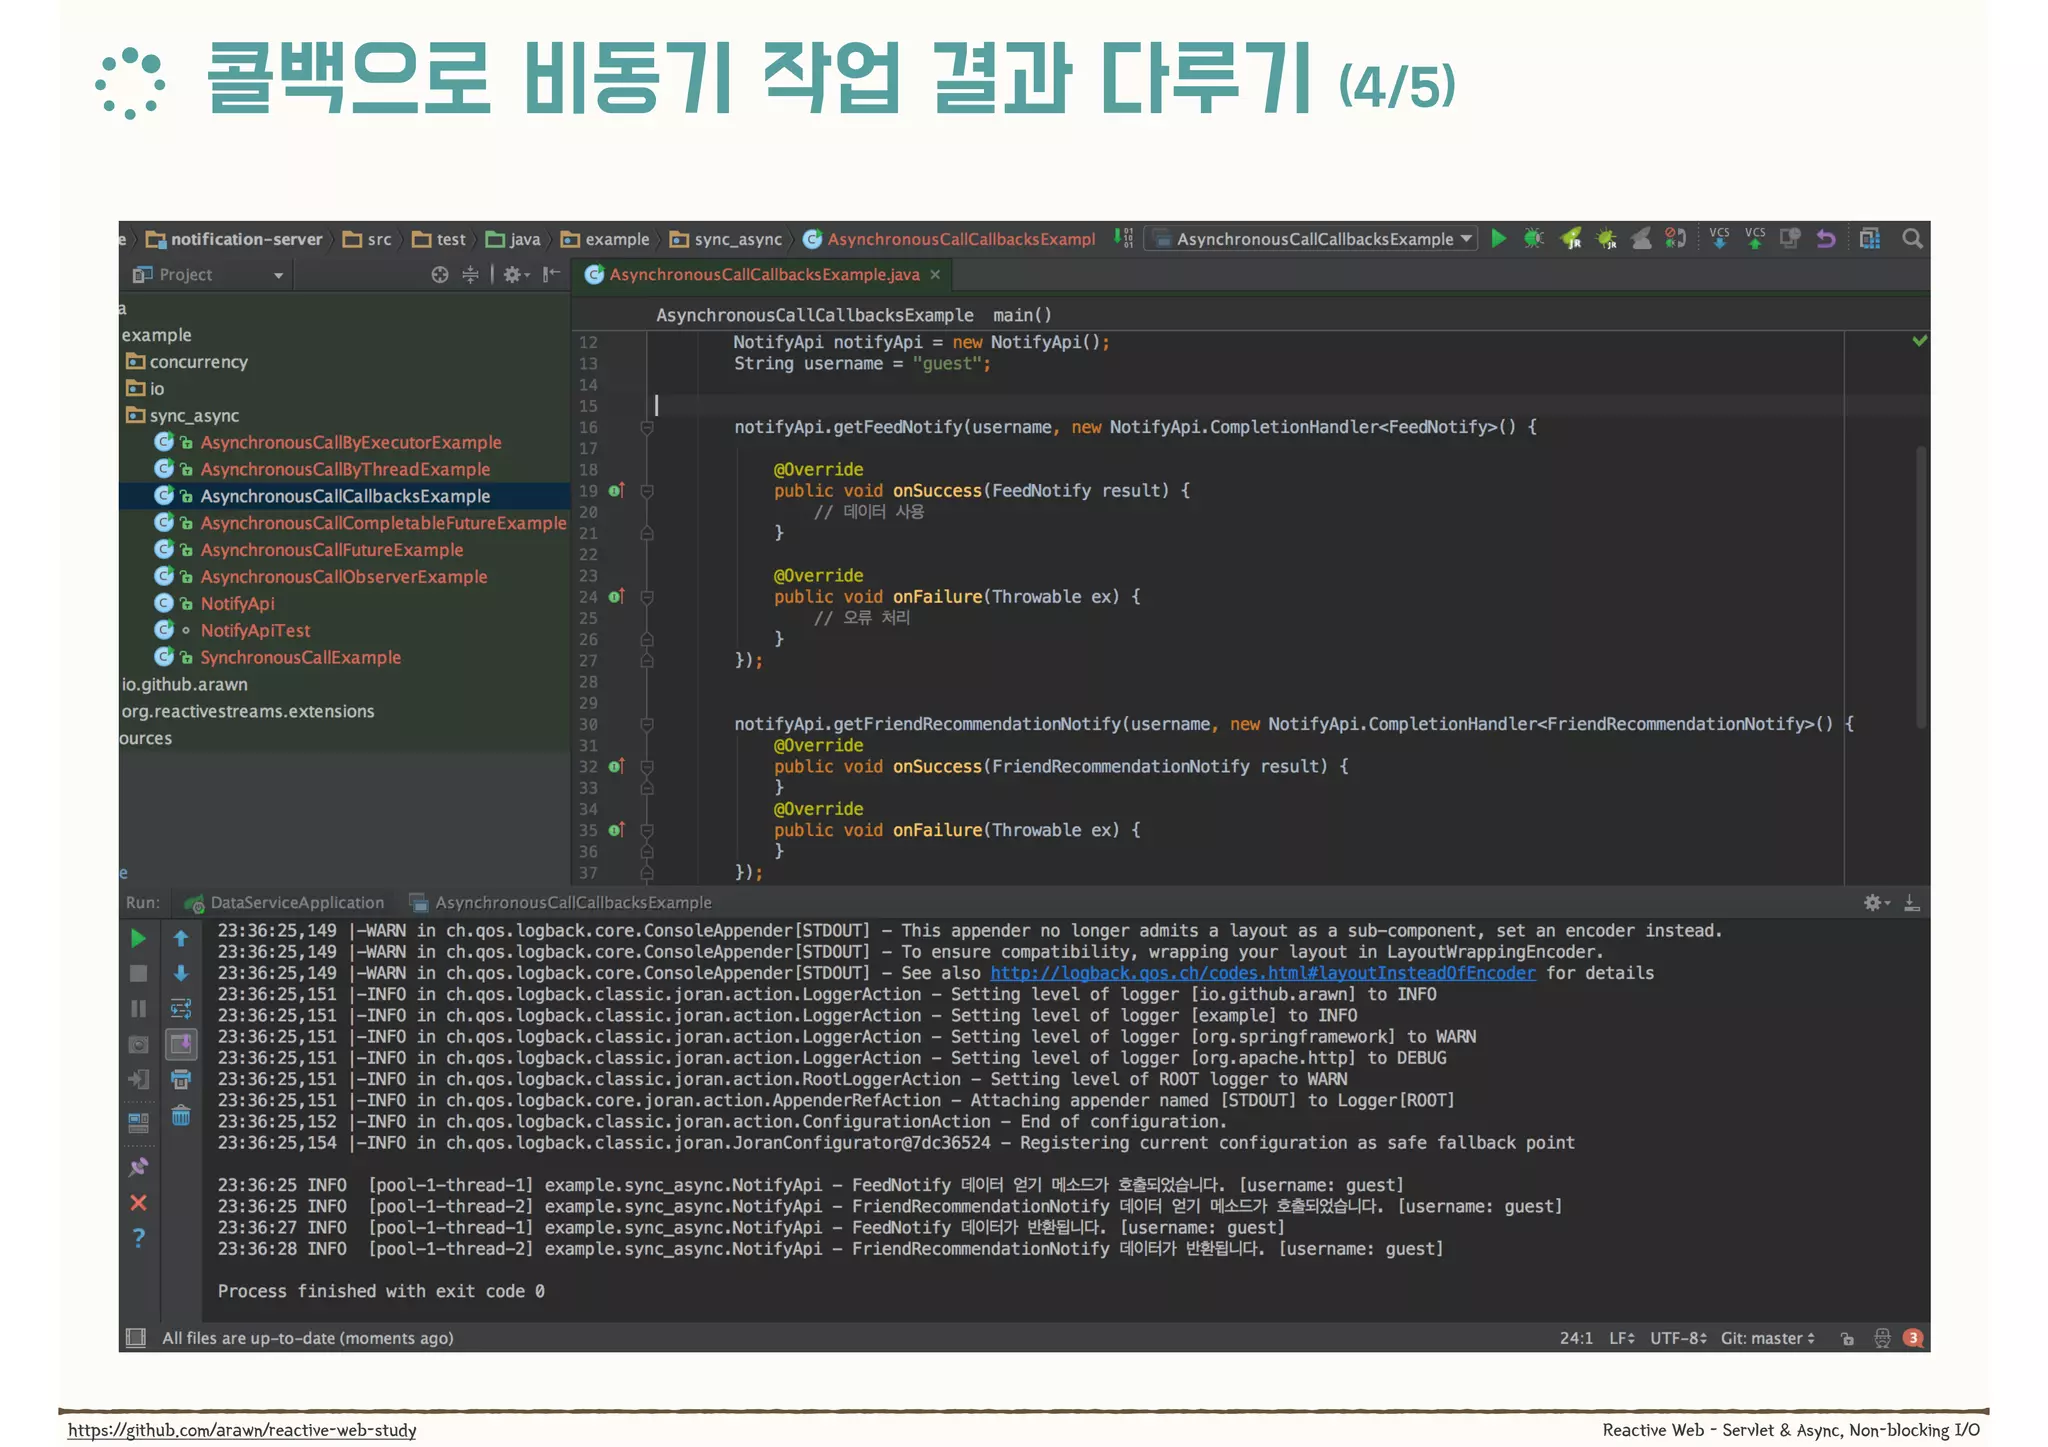Select NotifyApiTest in project tree

[x=255, y=630]
